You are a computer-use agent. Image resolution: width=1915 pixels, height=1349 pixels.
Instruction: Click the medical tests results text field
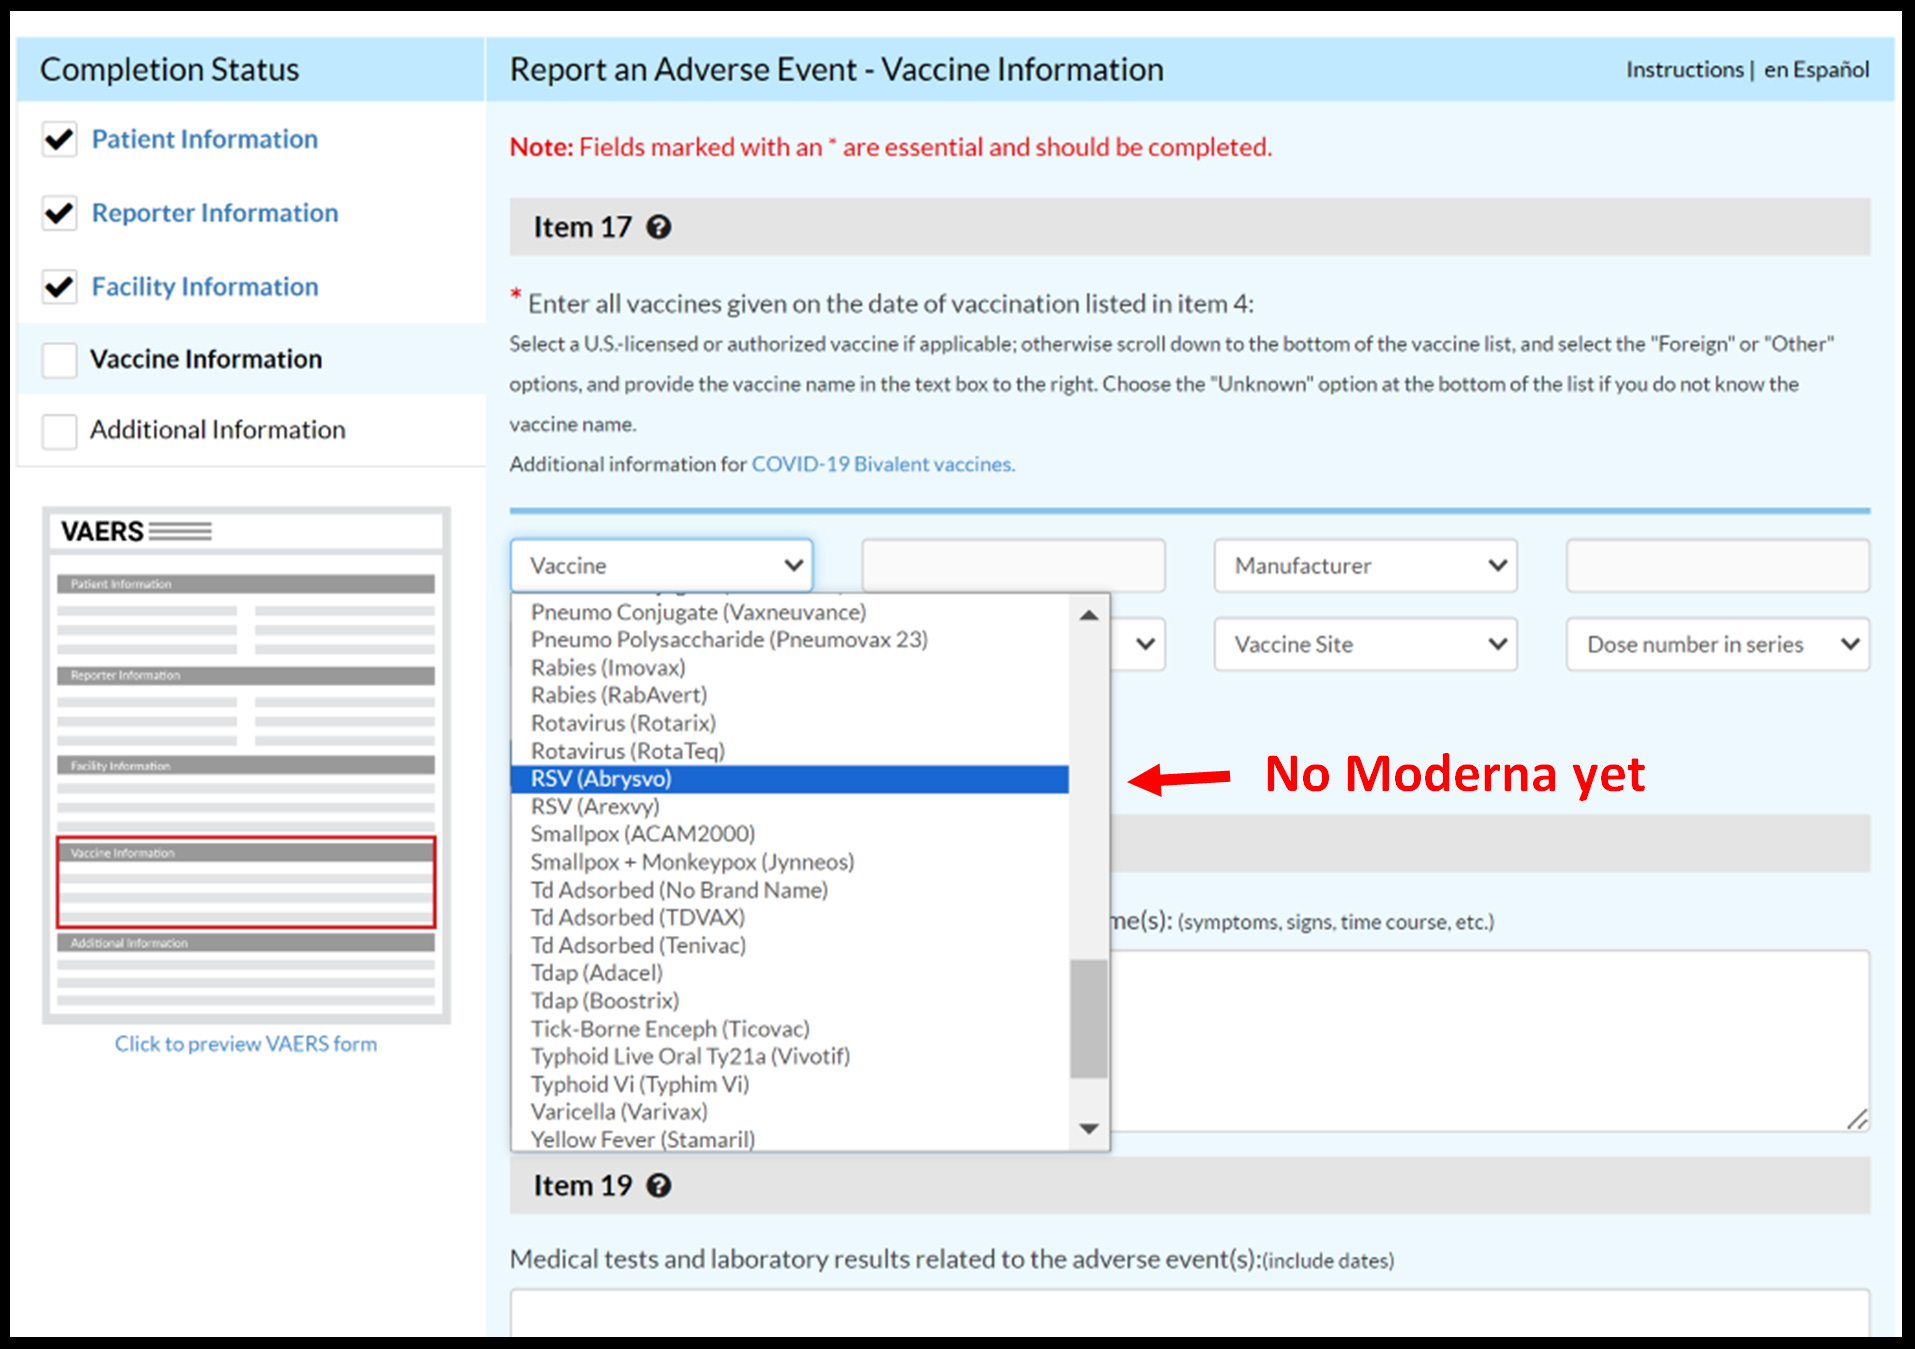1190,1313
